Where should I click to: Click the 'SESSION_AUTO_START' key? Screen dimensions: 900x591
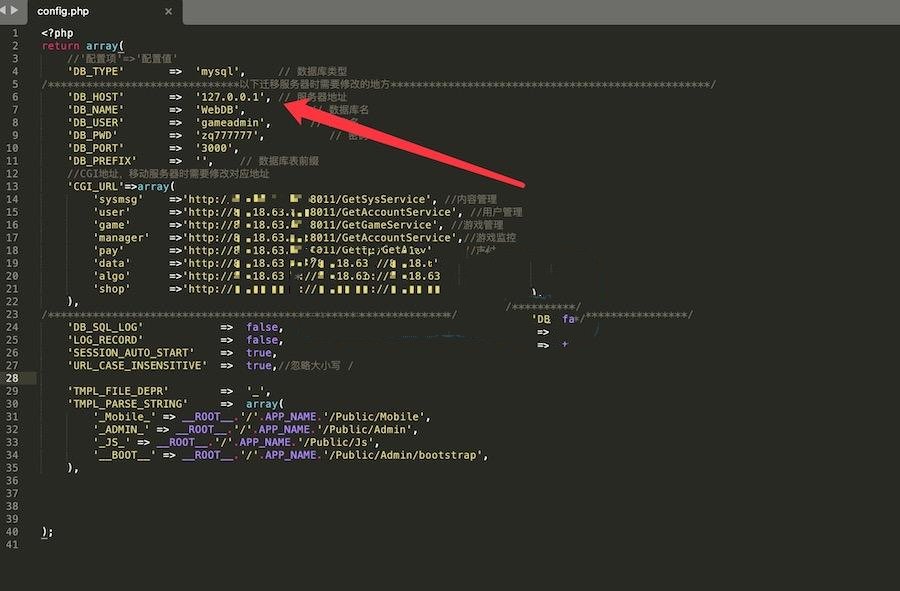click(131, 353)
